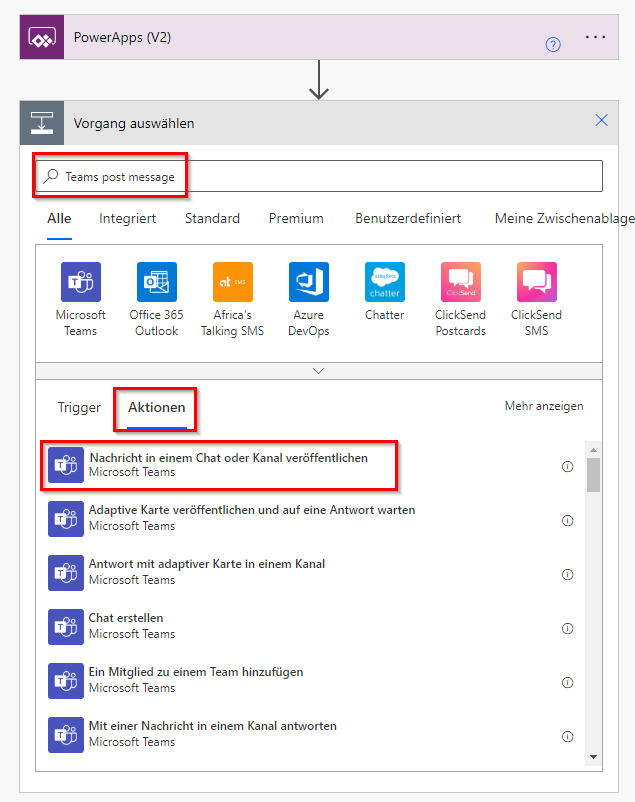Click Teams icon beside Adaptive Karte veröffentlichen
This screenshot has height=802, width=635.
66,519
